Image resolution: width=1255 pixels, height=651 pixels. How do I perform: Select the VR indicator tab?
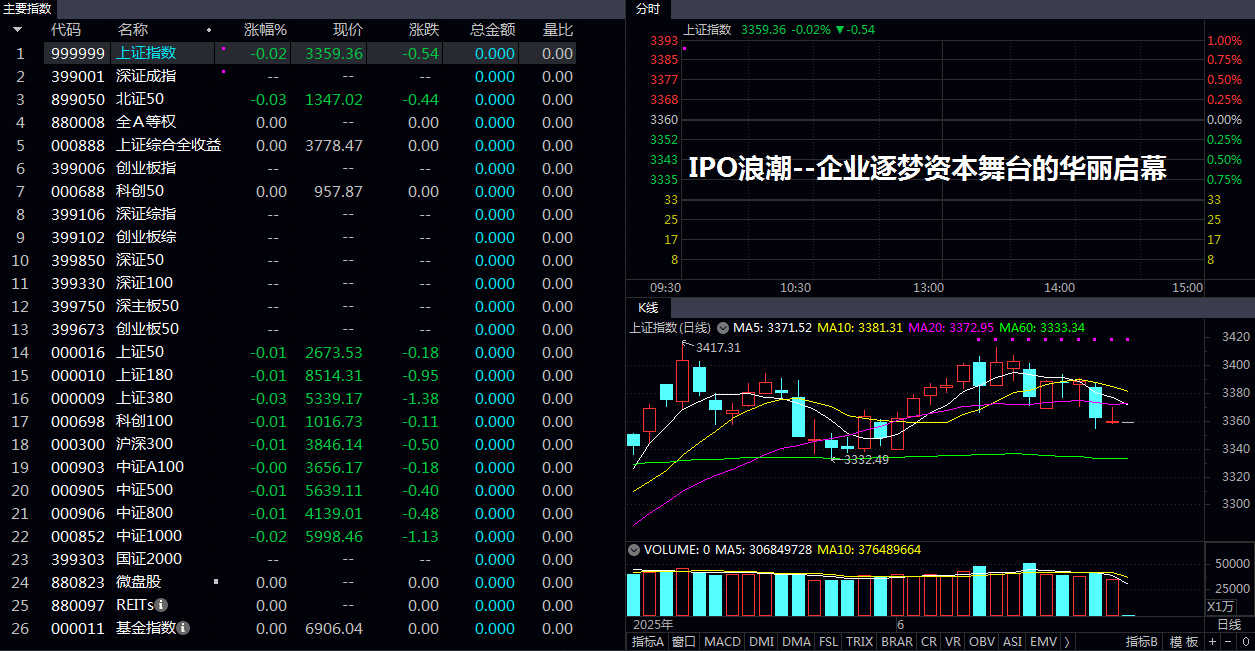coord(954,642)
